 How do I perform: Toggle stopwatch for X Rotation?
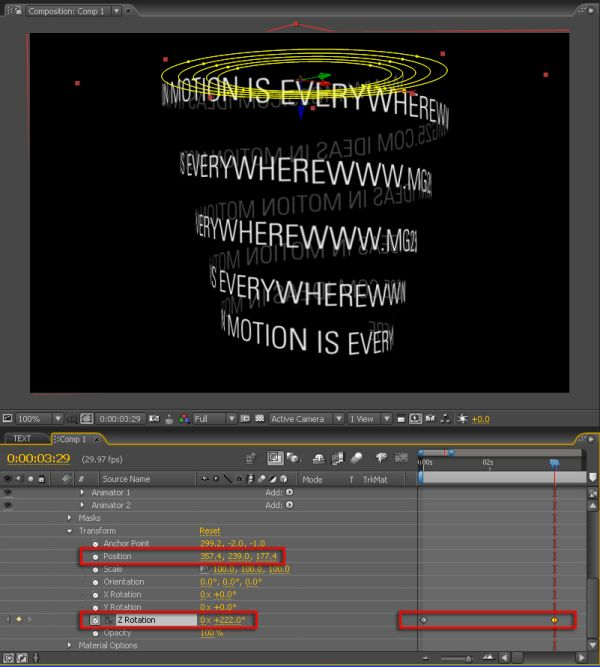[95, 595]
